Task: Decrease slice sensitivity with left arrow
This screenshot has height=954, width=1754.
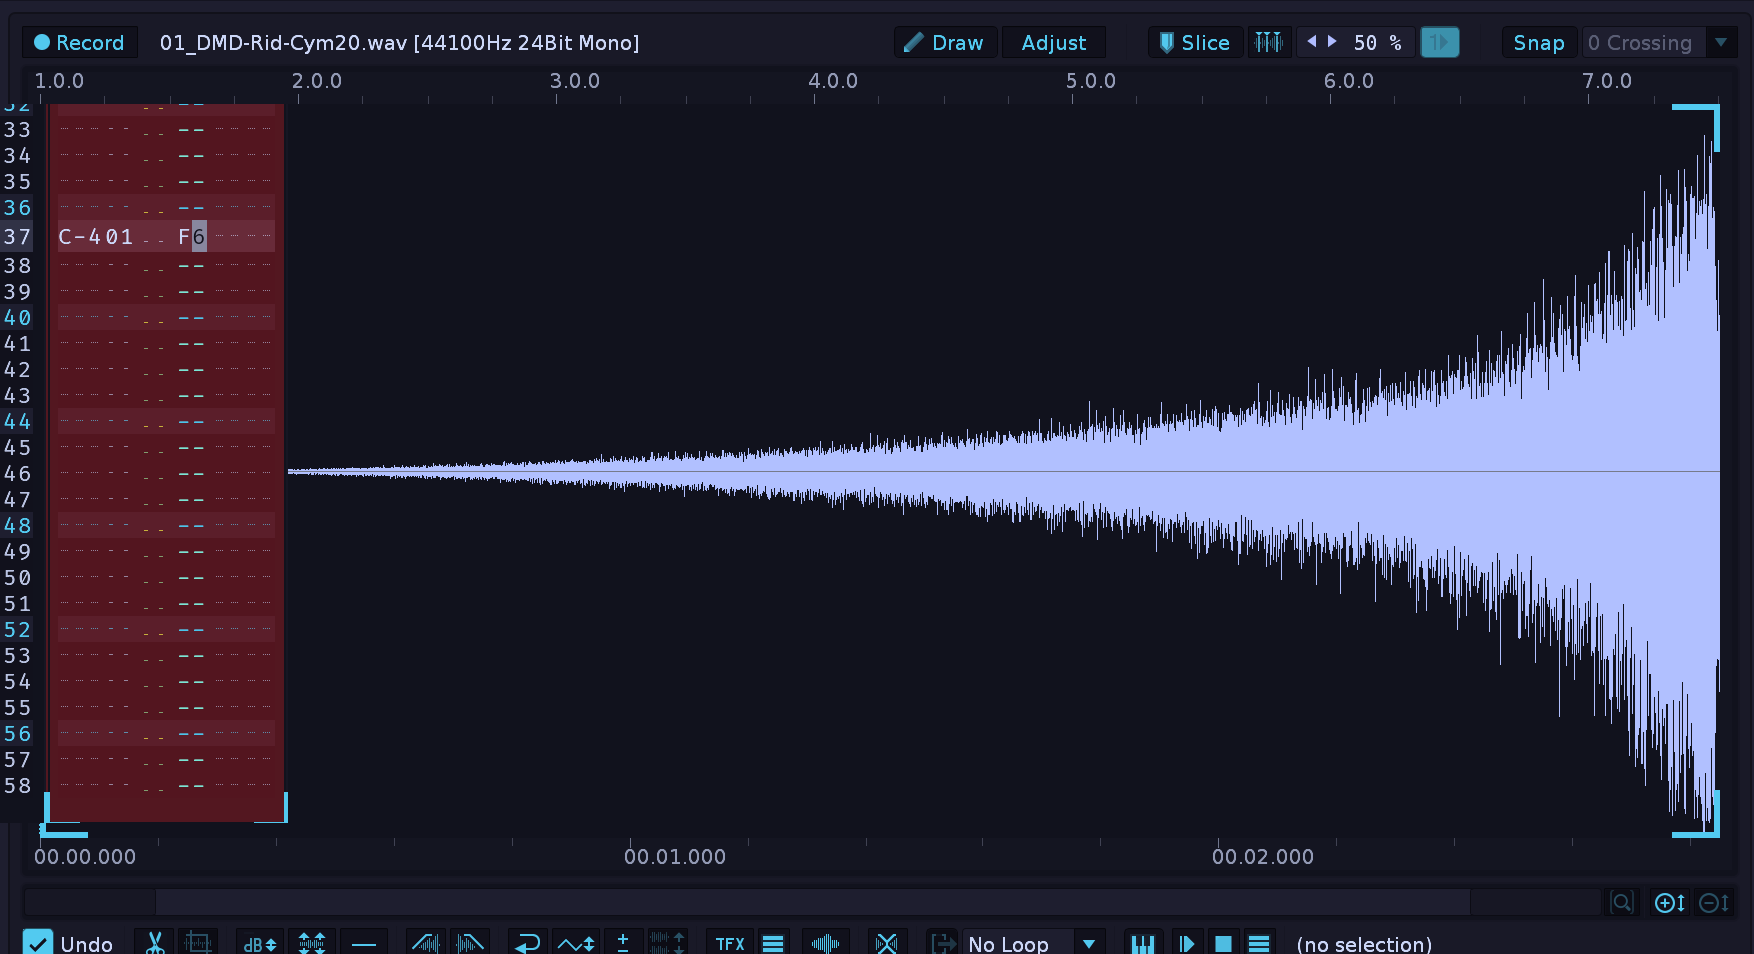Action: 1311,42
